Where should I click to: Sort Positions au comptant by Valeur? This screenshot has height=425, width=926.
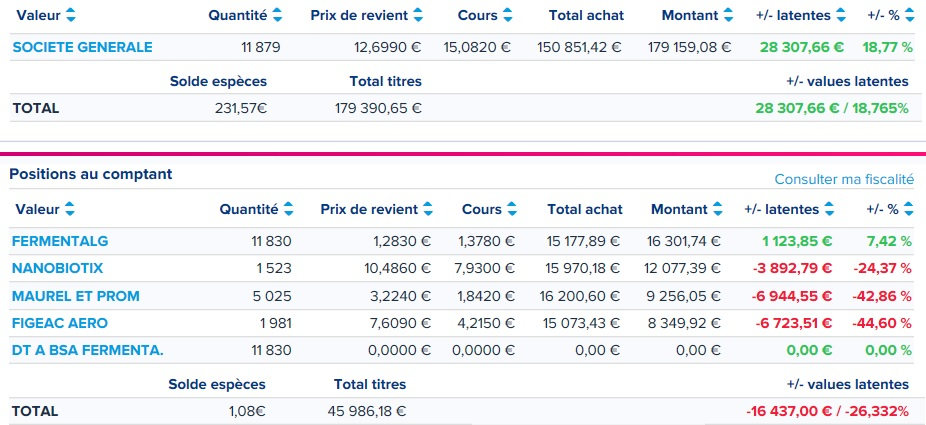pos(70,209)
